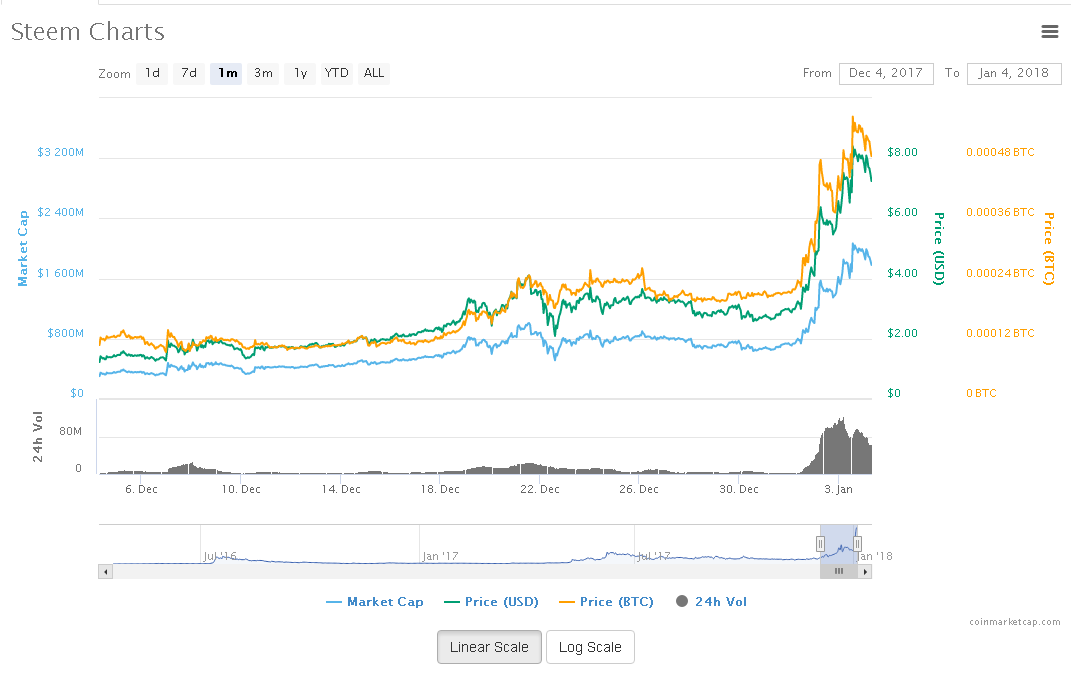Set zoom range to 7d
Screen dimensions: 1091x684
tap(189, 73)
